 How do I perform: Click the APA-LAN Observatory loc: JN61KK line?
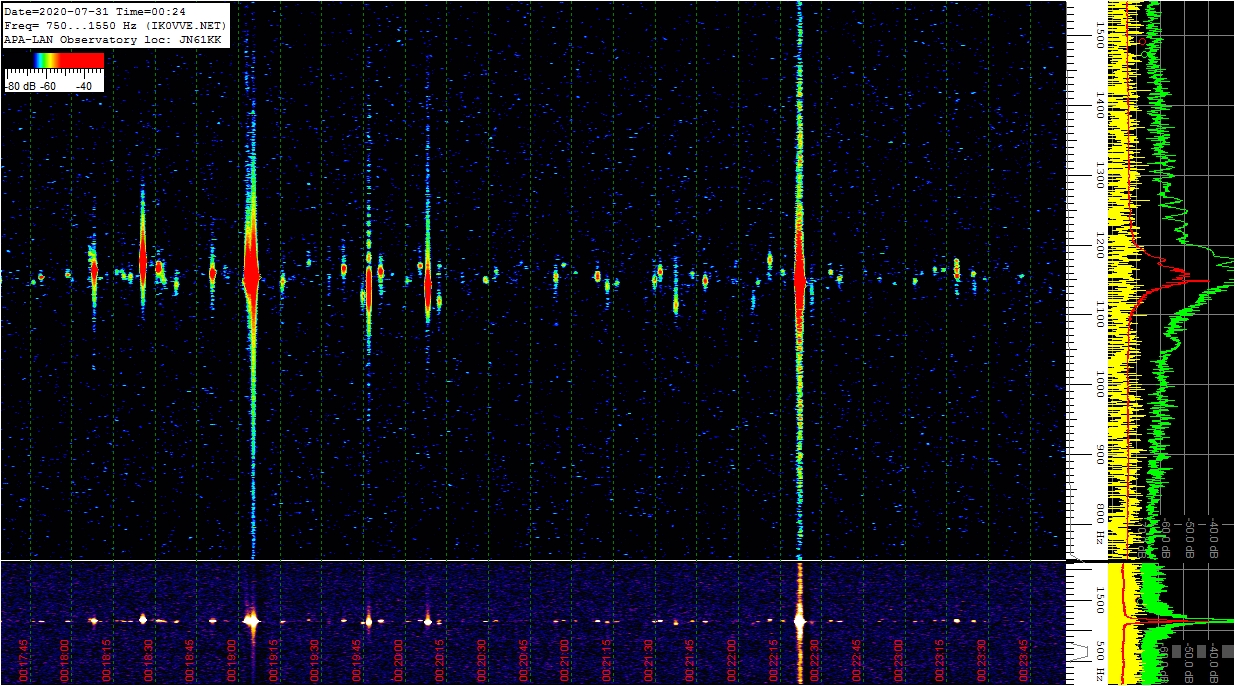tap(113, 39)
